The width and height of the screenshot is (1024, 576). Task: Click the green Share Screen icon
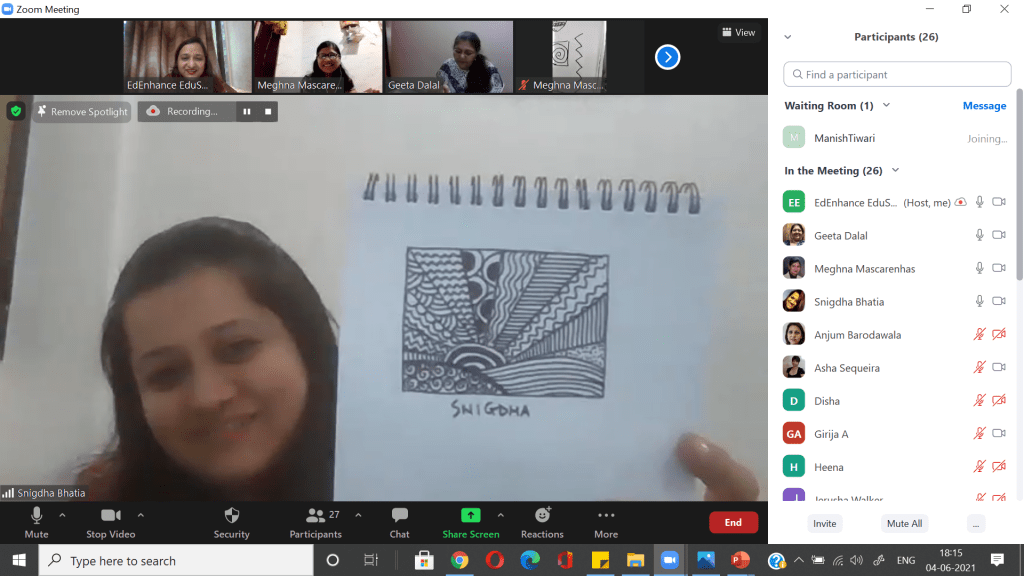pyautogui.click(x=470, y=516)
